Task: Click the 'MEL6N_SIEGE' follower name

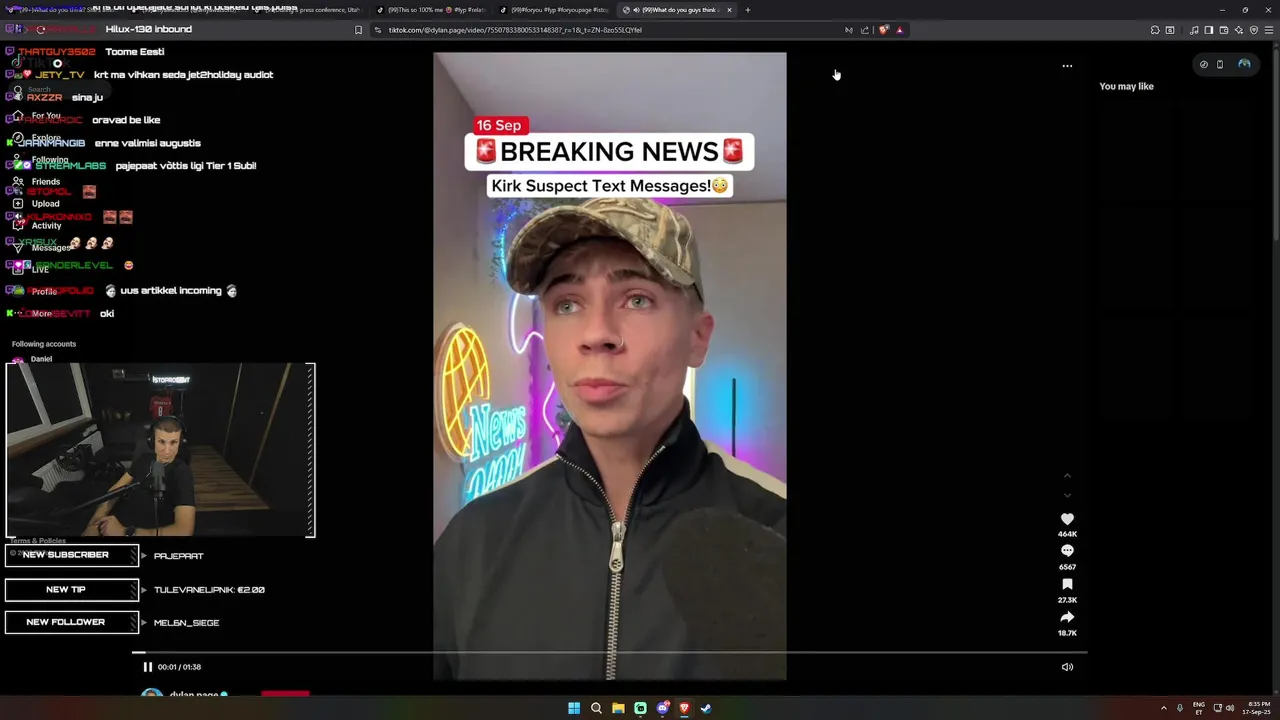Action: 186,623
